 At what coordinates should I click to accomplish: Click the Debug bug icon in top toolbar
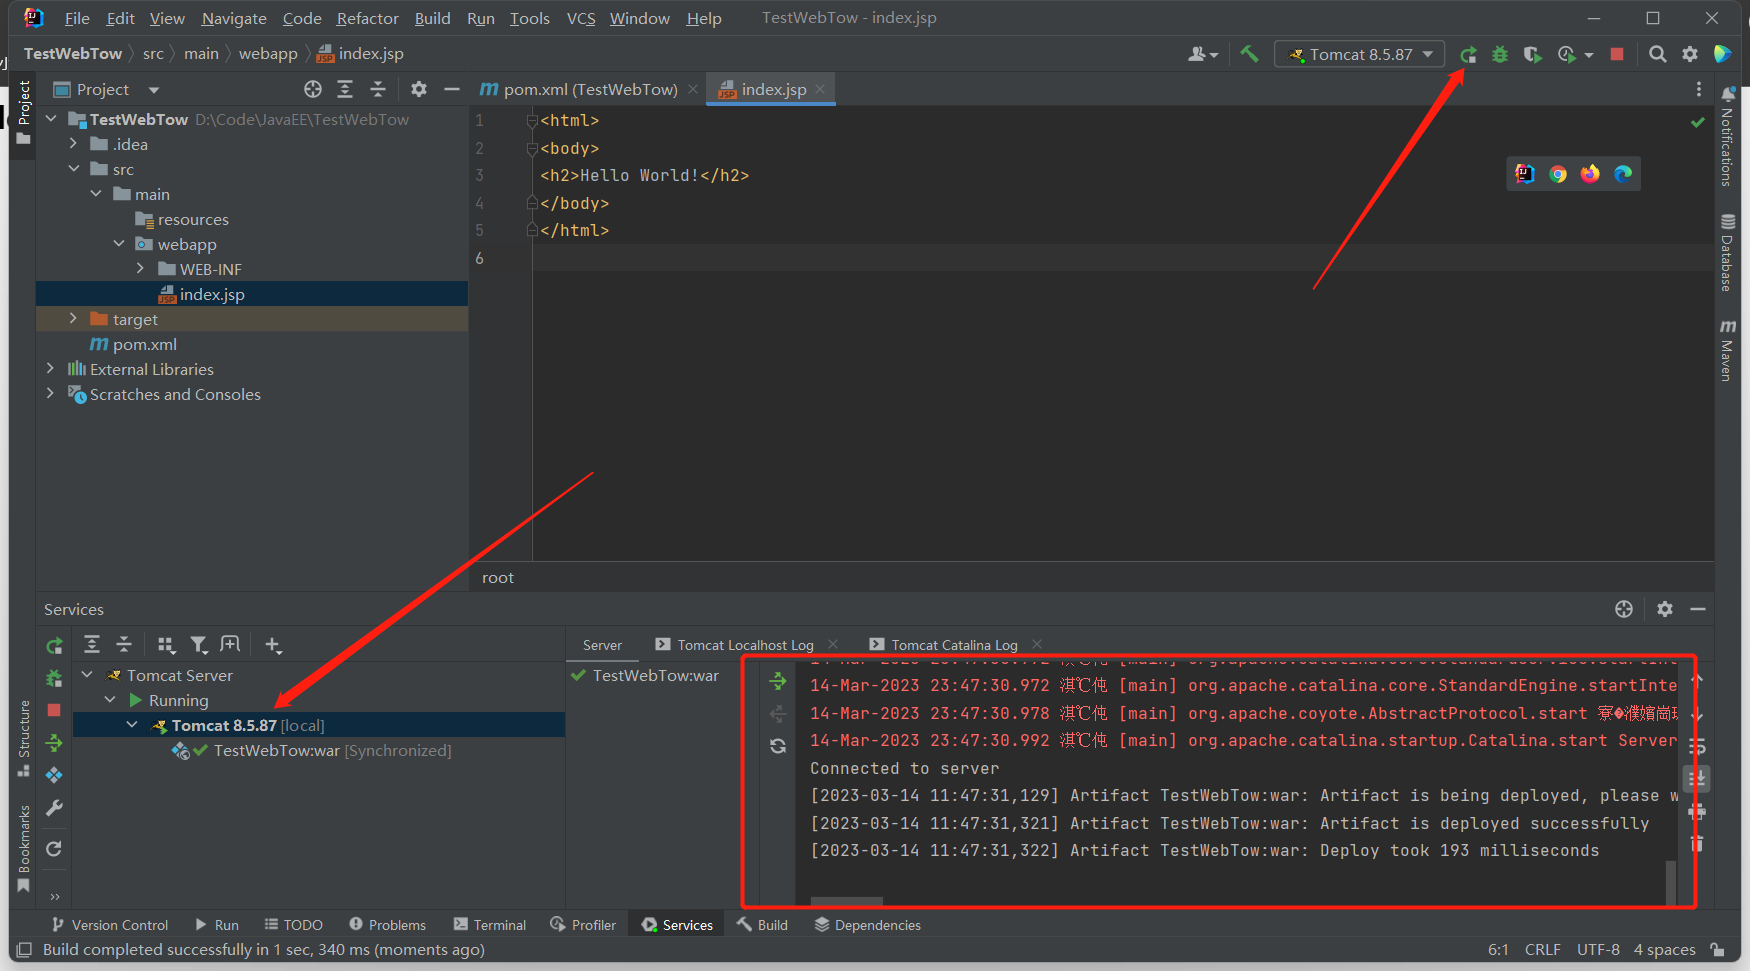[1500, 55]
